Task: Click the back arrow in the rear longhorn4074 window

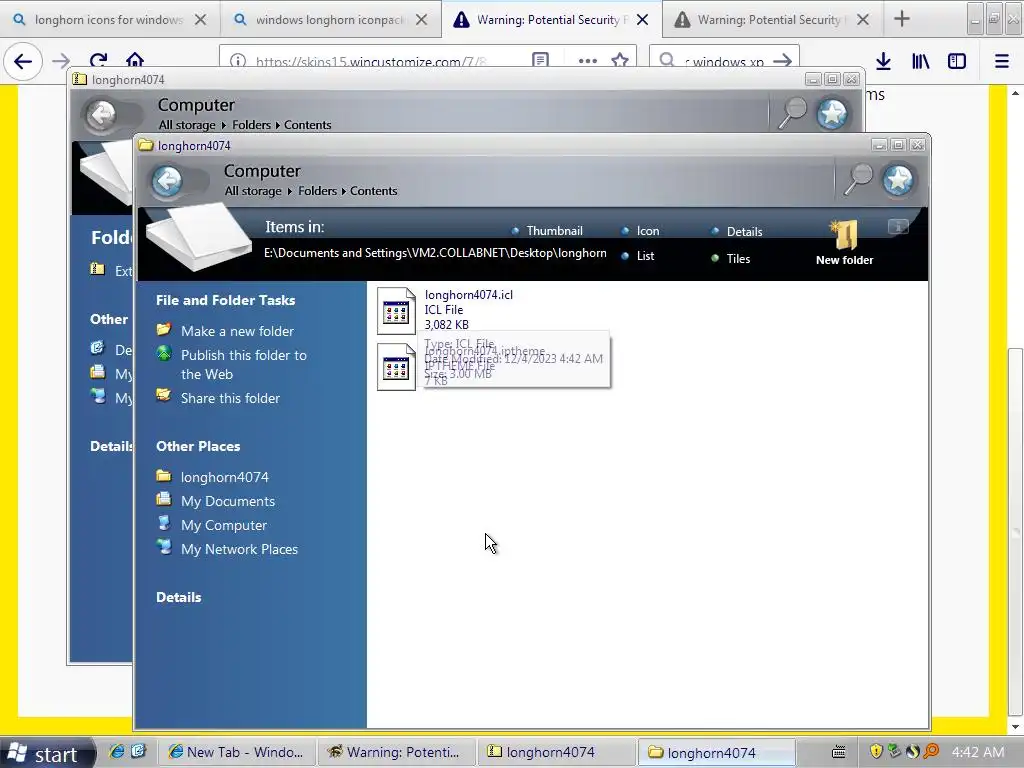Action: click(101, 115)
